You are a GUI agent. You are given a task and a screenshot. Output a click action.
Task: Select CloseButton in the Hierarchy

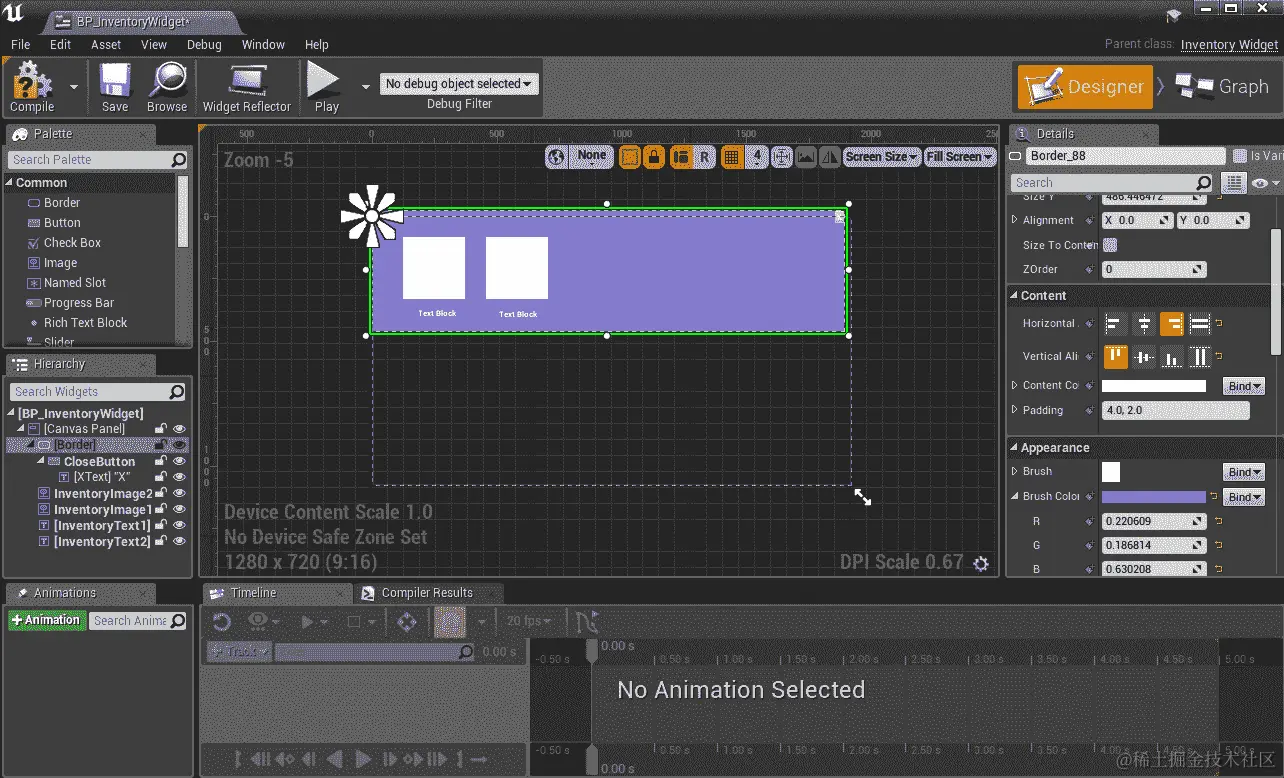pos(99,462)
